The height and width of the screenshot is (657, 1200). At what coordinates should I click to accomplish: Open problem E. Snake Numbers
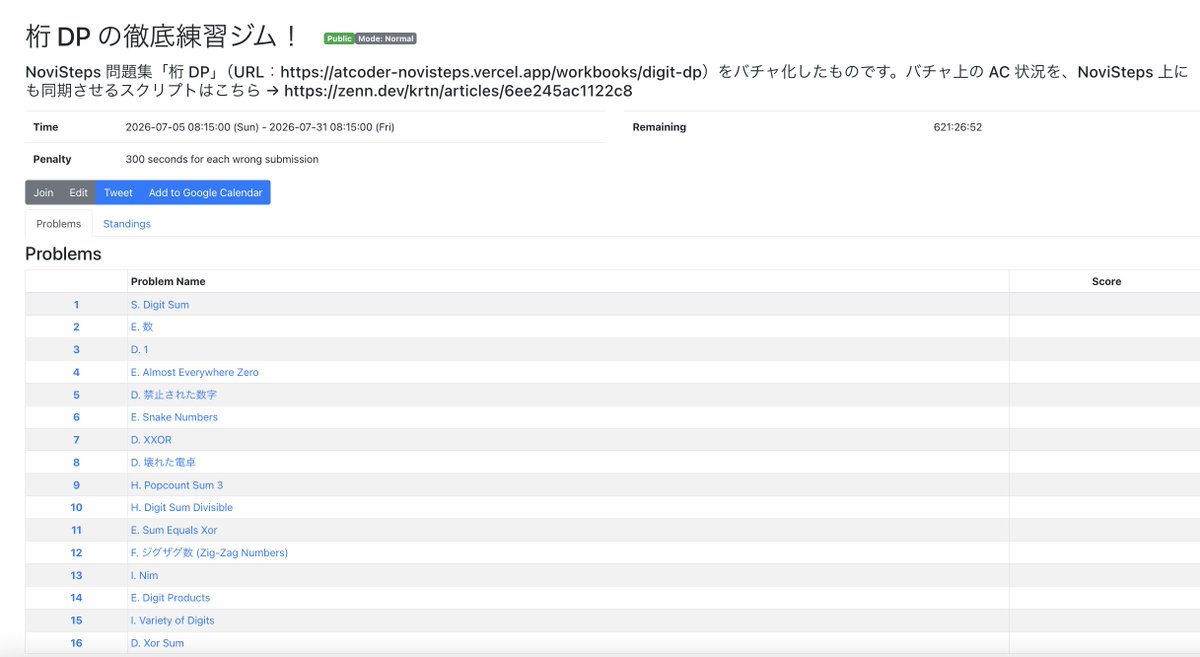click(x=174, y=417)
